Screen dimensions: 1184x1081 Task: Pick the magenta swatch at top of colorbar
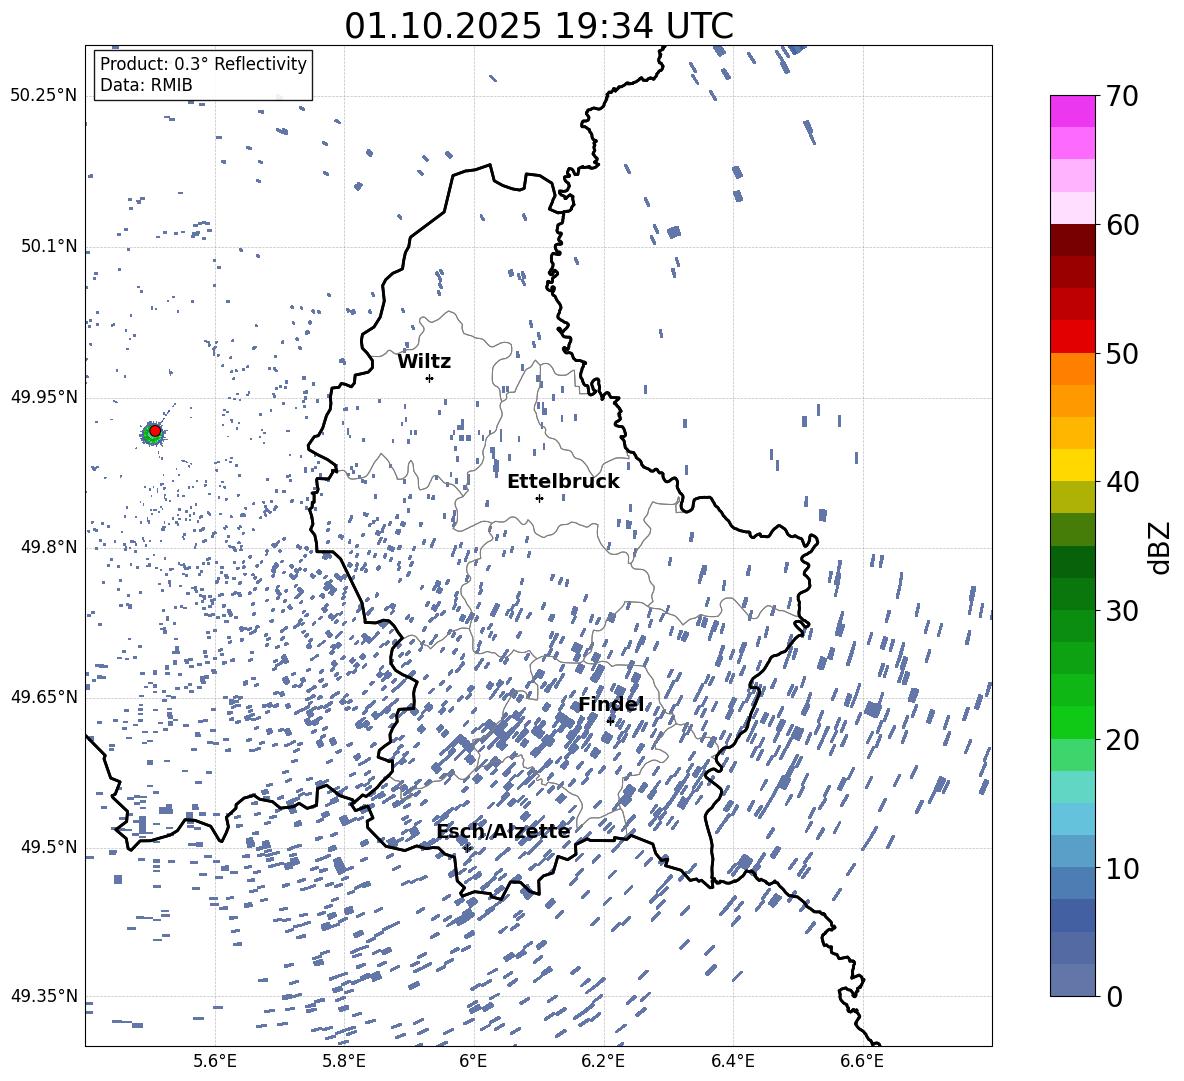[x=1072, y=111]
